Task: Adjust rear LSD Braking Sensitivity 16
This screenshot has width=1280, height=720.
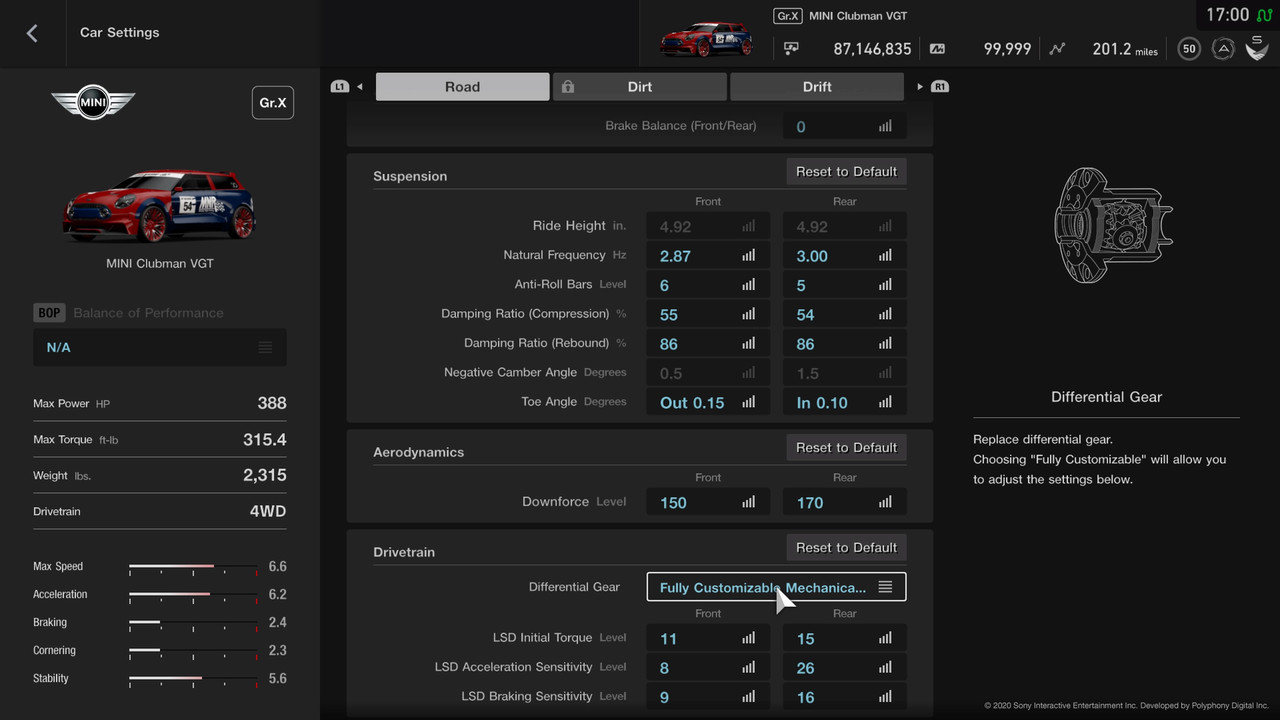Action: 845,697
